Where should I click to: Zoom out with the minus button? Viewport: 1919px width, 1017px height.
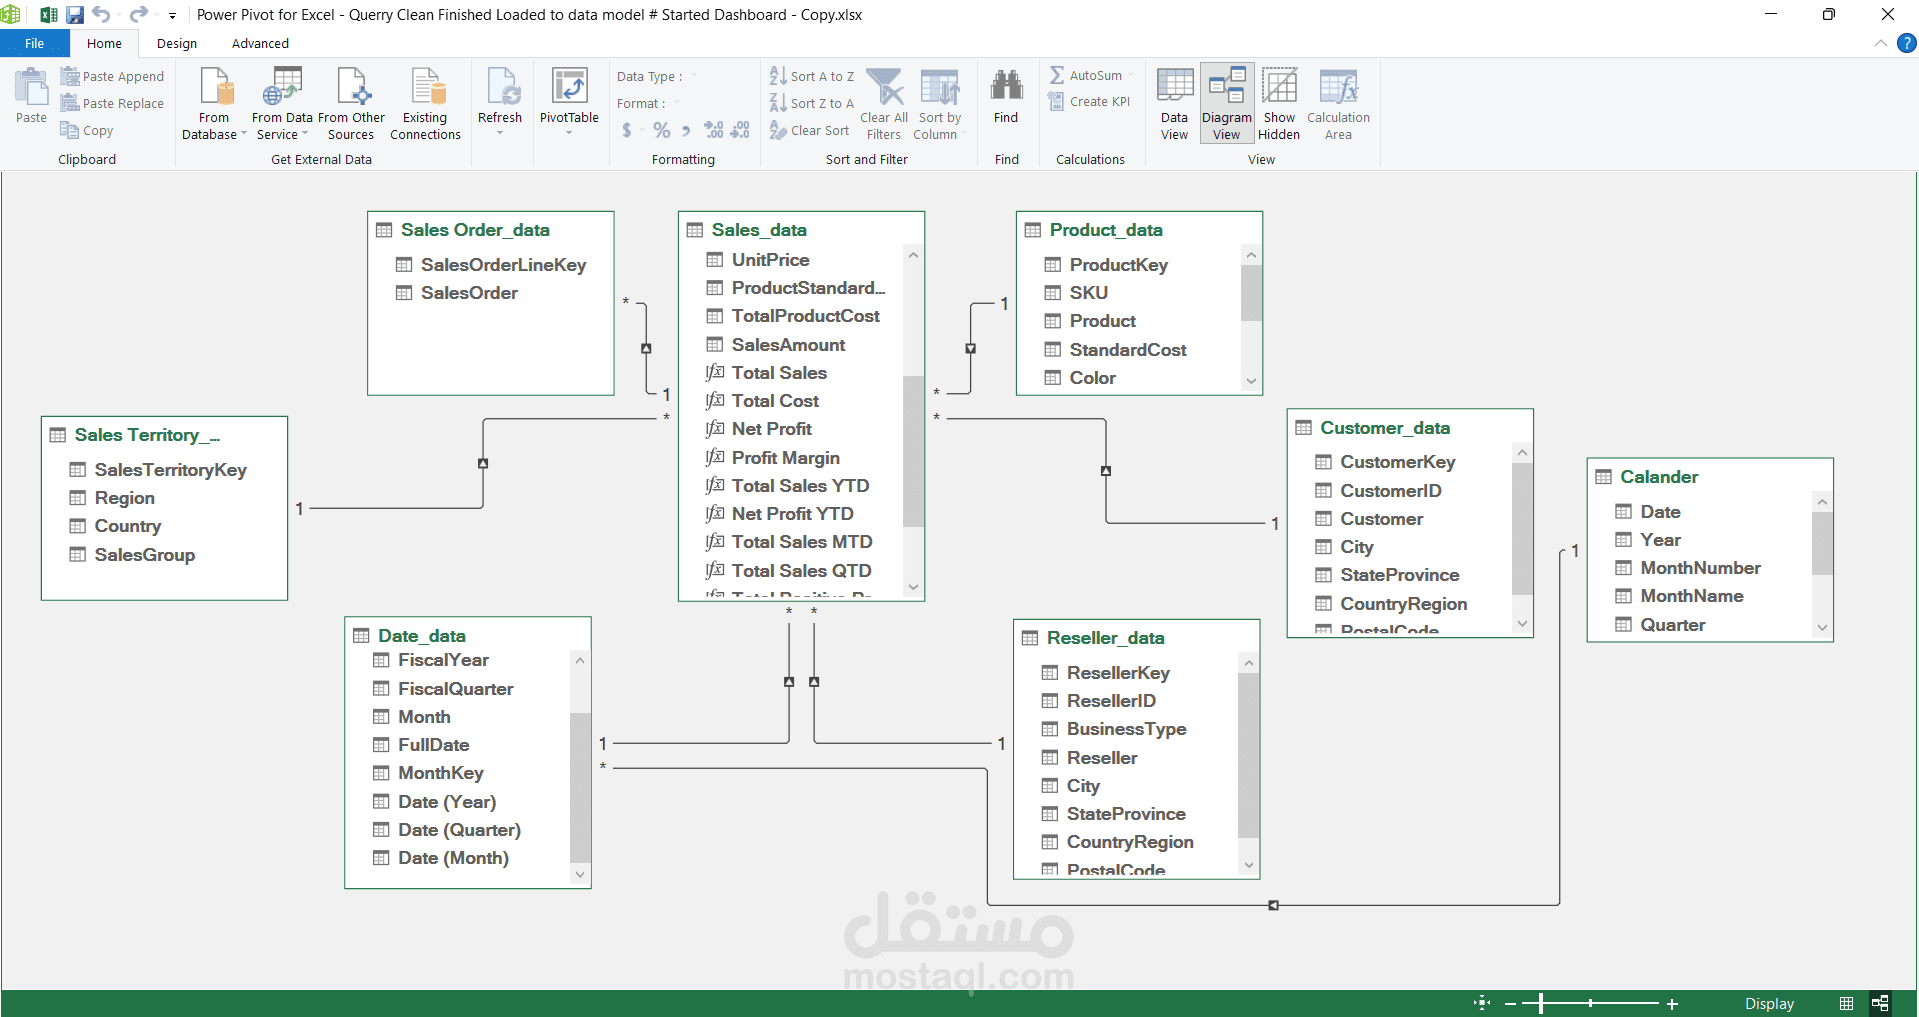point(1510,1003)
